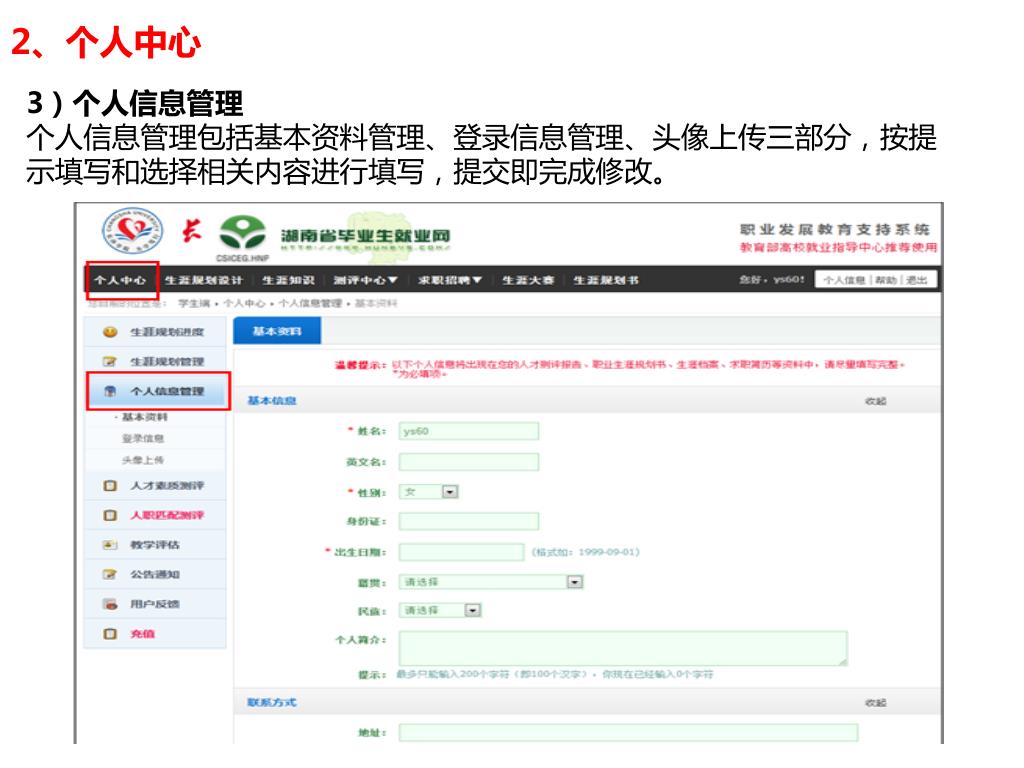Open the 登录信息 sidebar sub-item
Viewport: 1024px width, 768px height.
[143, 438]
